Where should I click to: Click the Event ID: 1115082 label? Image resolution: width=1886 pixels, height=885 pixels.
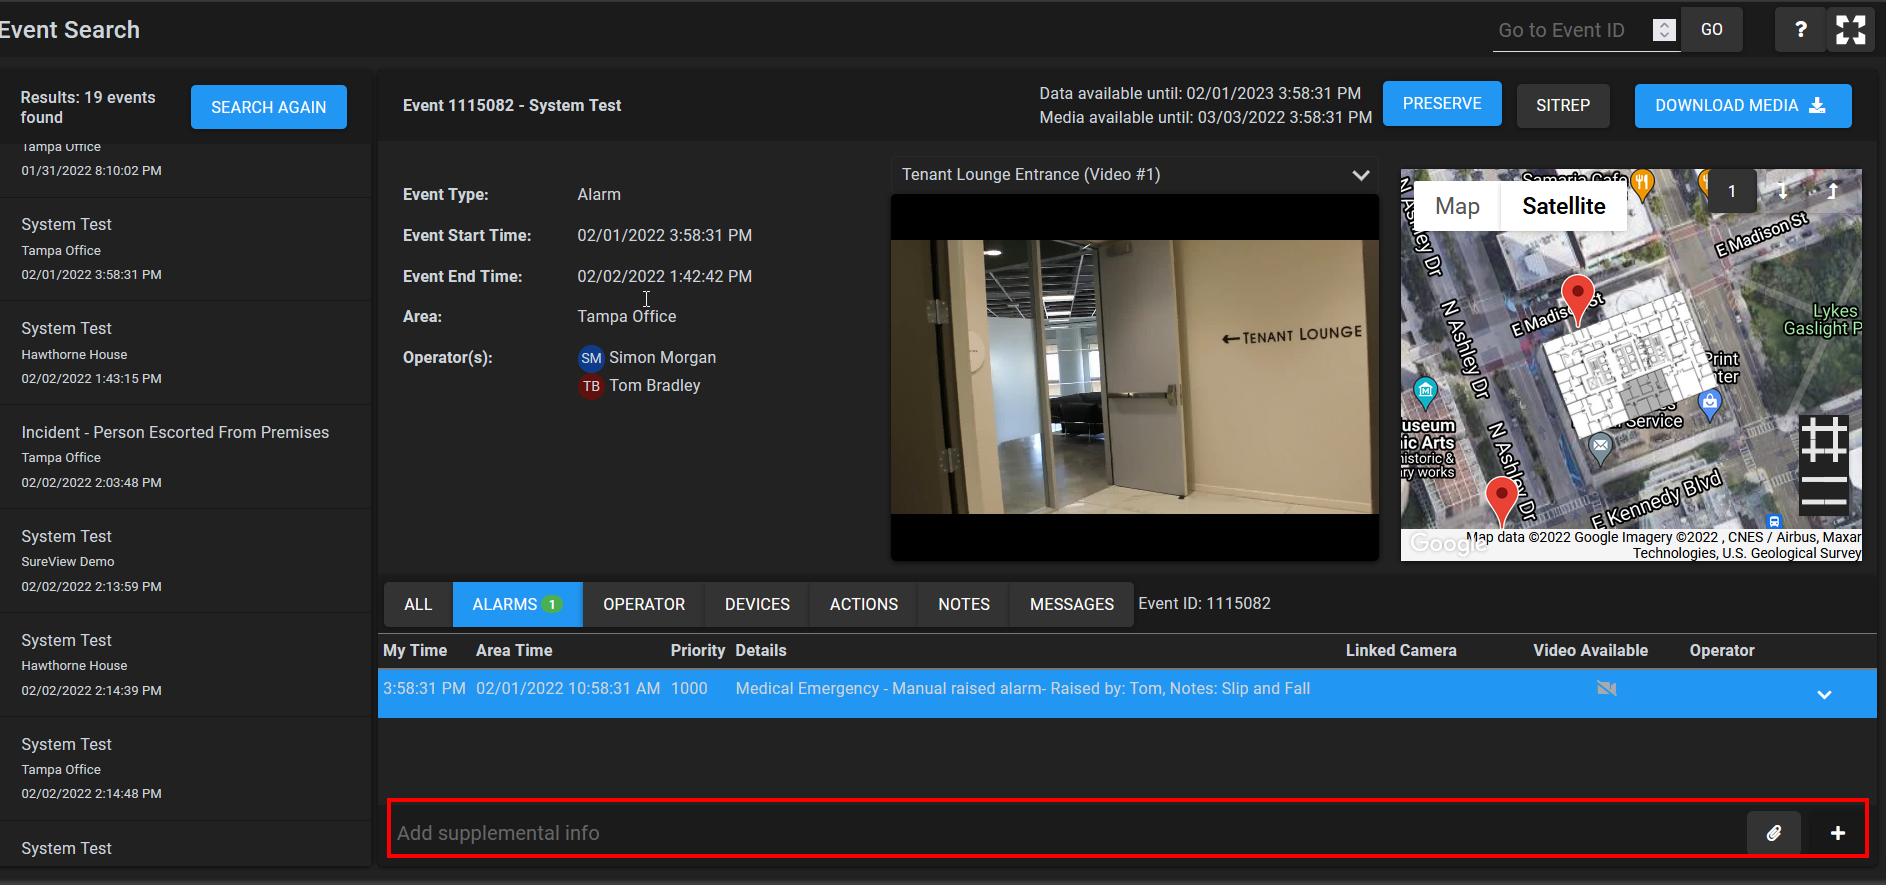1204,603
